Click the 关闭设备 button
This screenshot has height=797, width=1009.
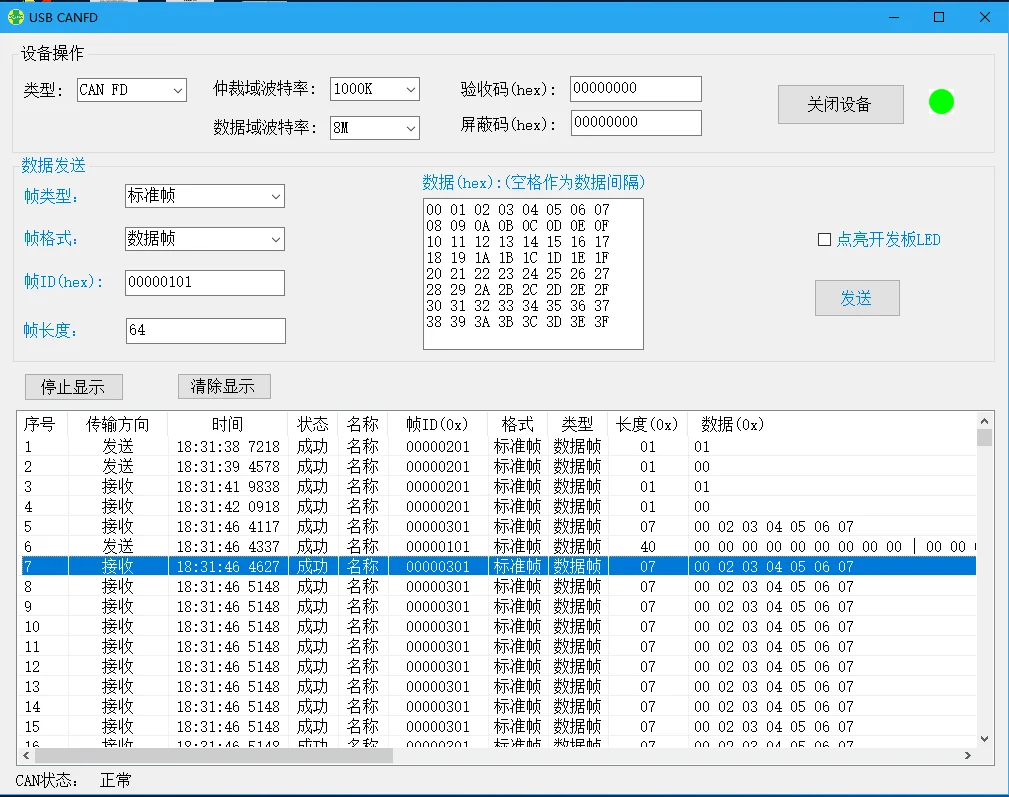click(x=840, y=104)
